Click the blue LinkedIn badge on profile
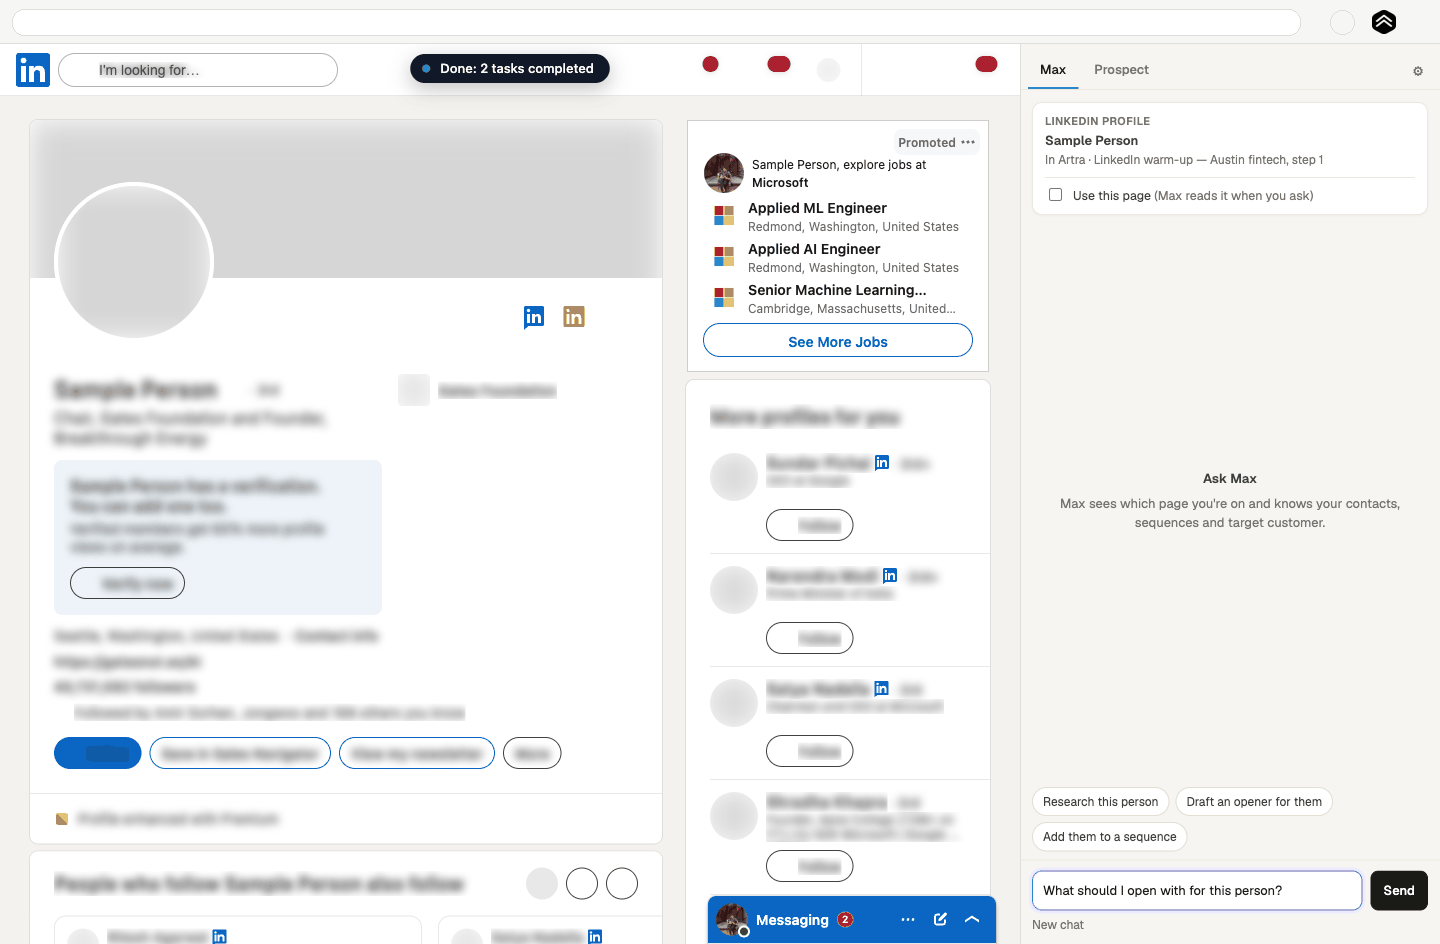 (x=534, y=317)
